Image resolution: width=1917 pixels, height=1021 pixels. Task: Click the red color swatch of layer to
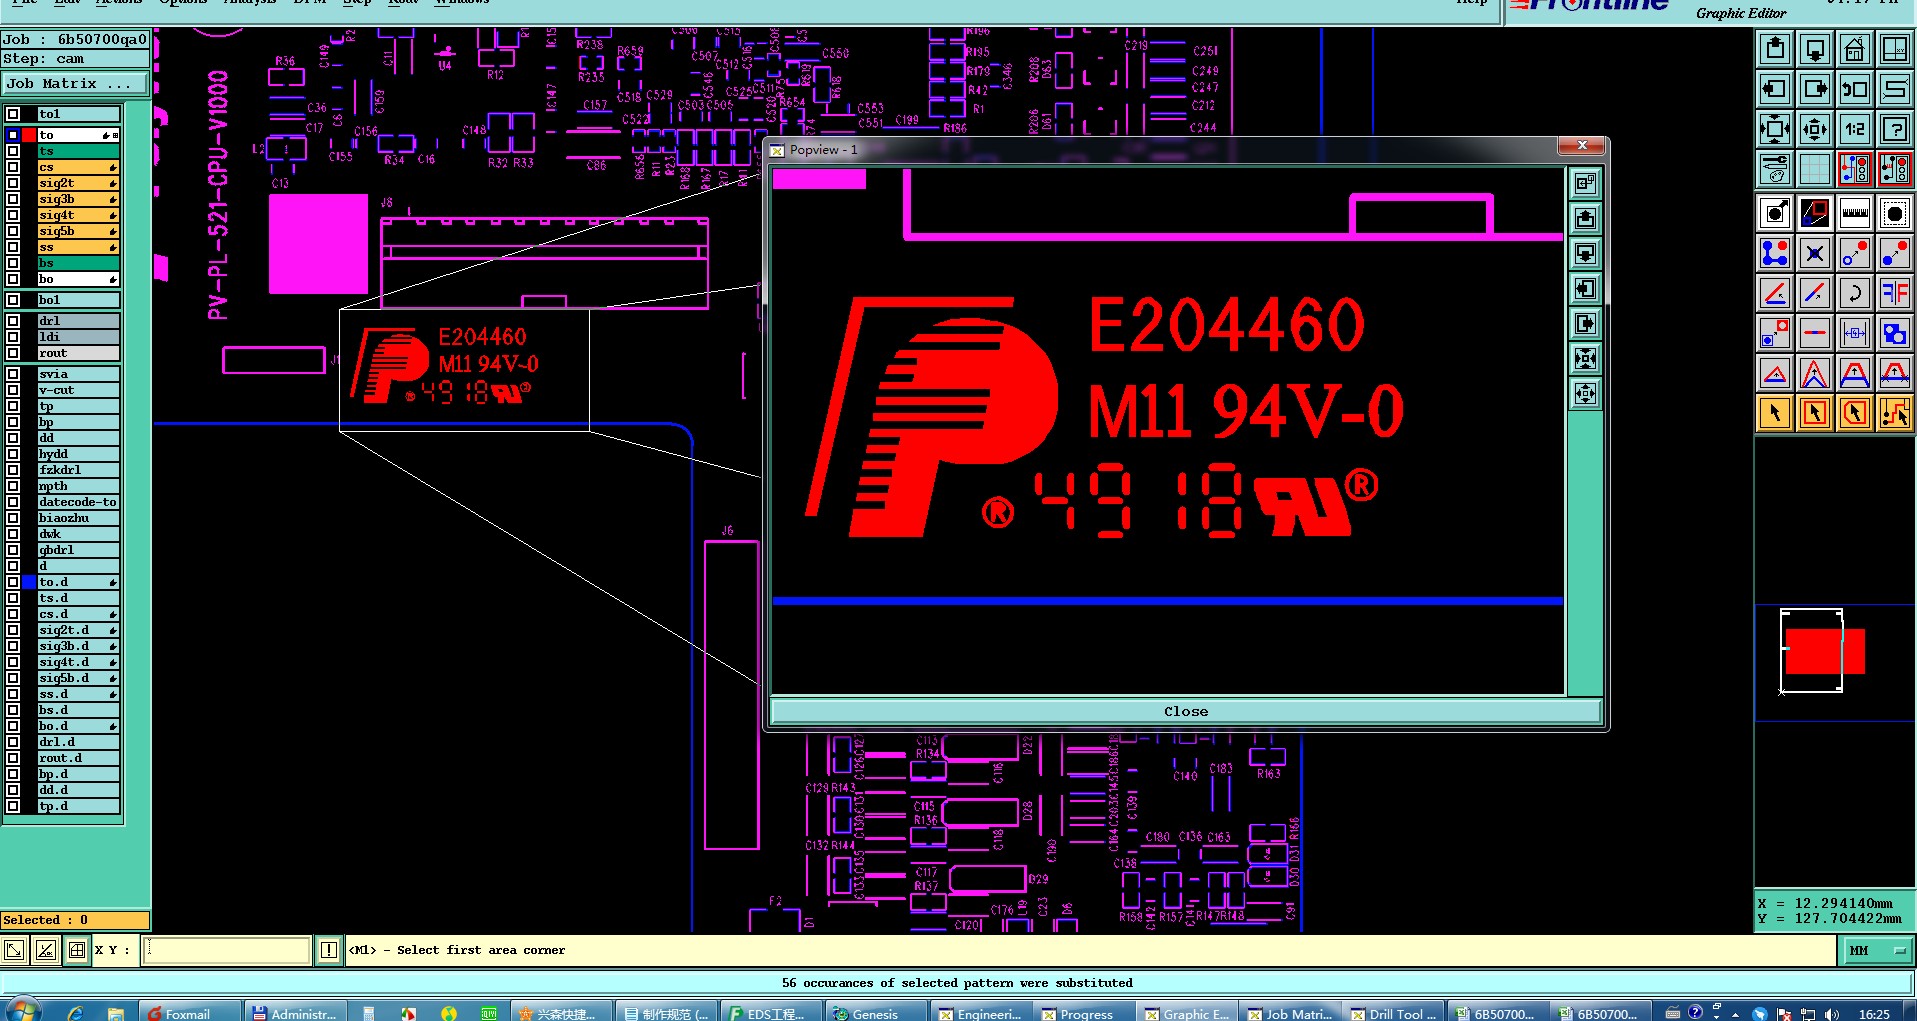[x=30, y=135]
